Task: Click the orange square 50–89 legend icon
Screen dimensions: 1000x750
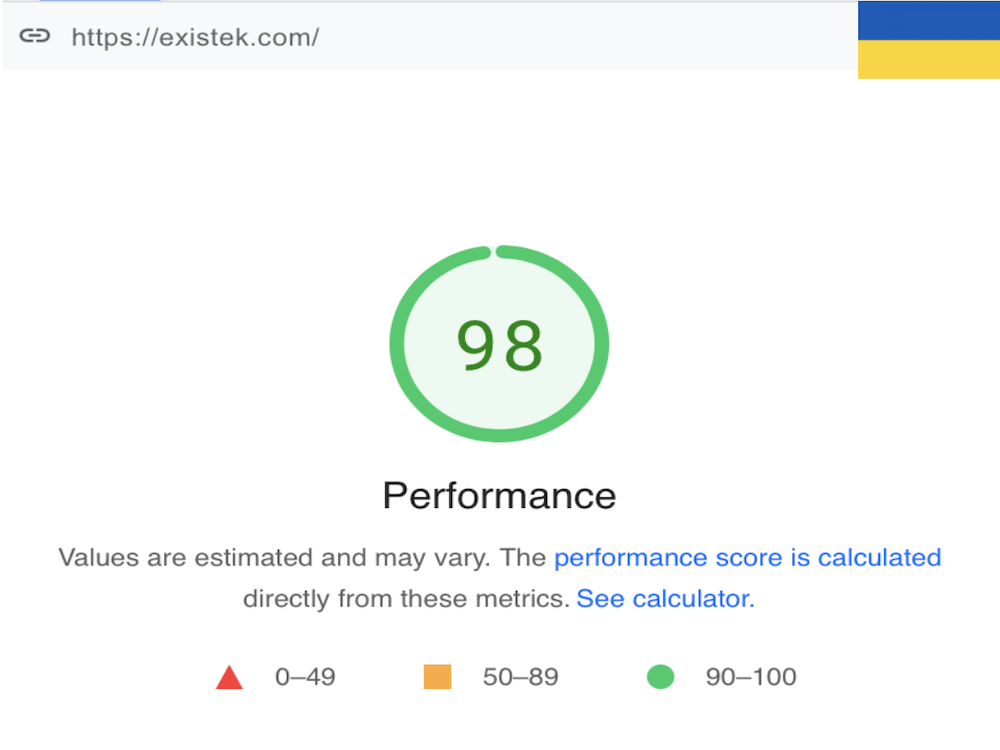Action: point(438,677)
